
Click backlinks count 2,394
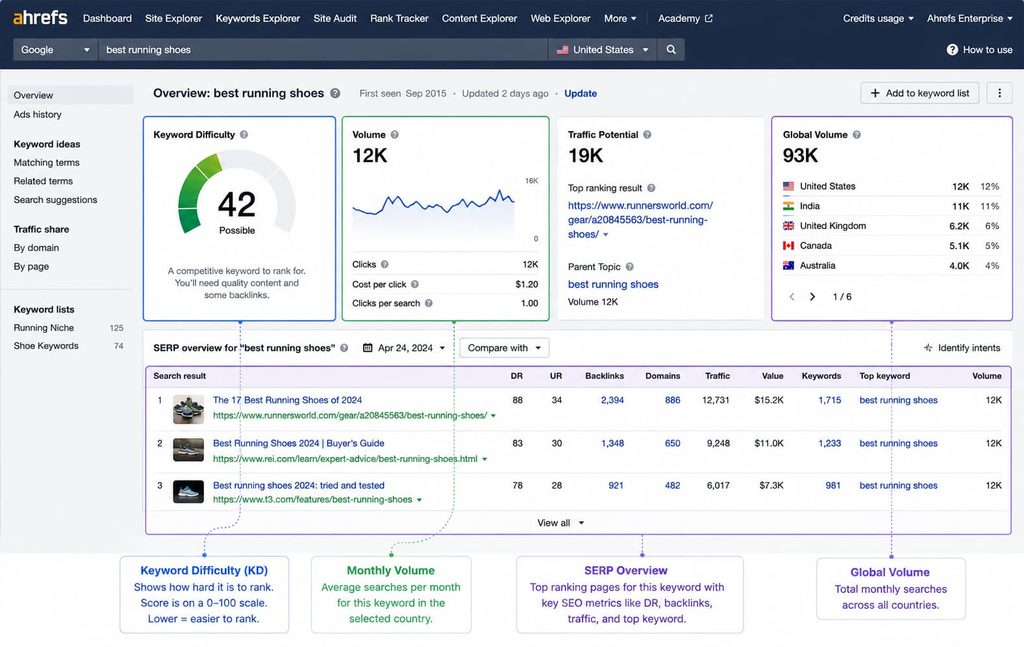point(612,400)
